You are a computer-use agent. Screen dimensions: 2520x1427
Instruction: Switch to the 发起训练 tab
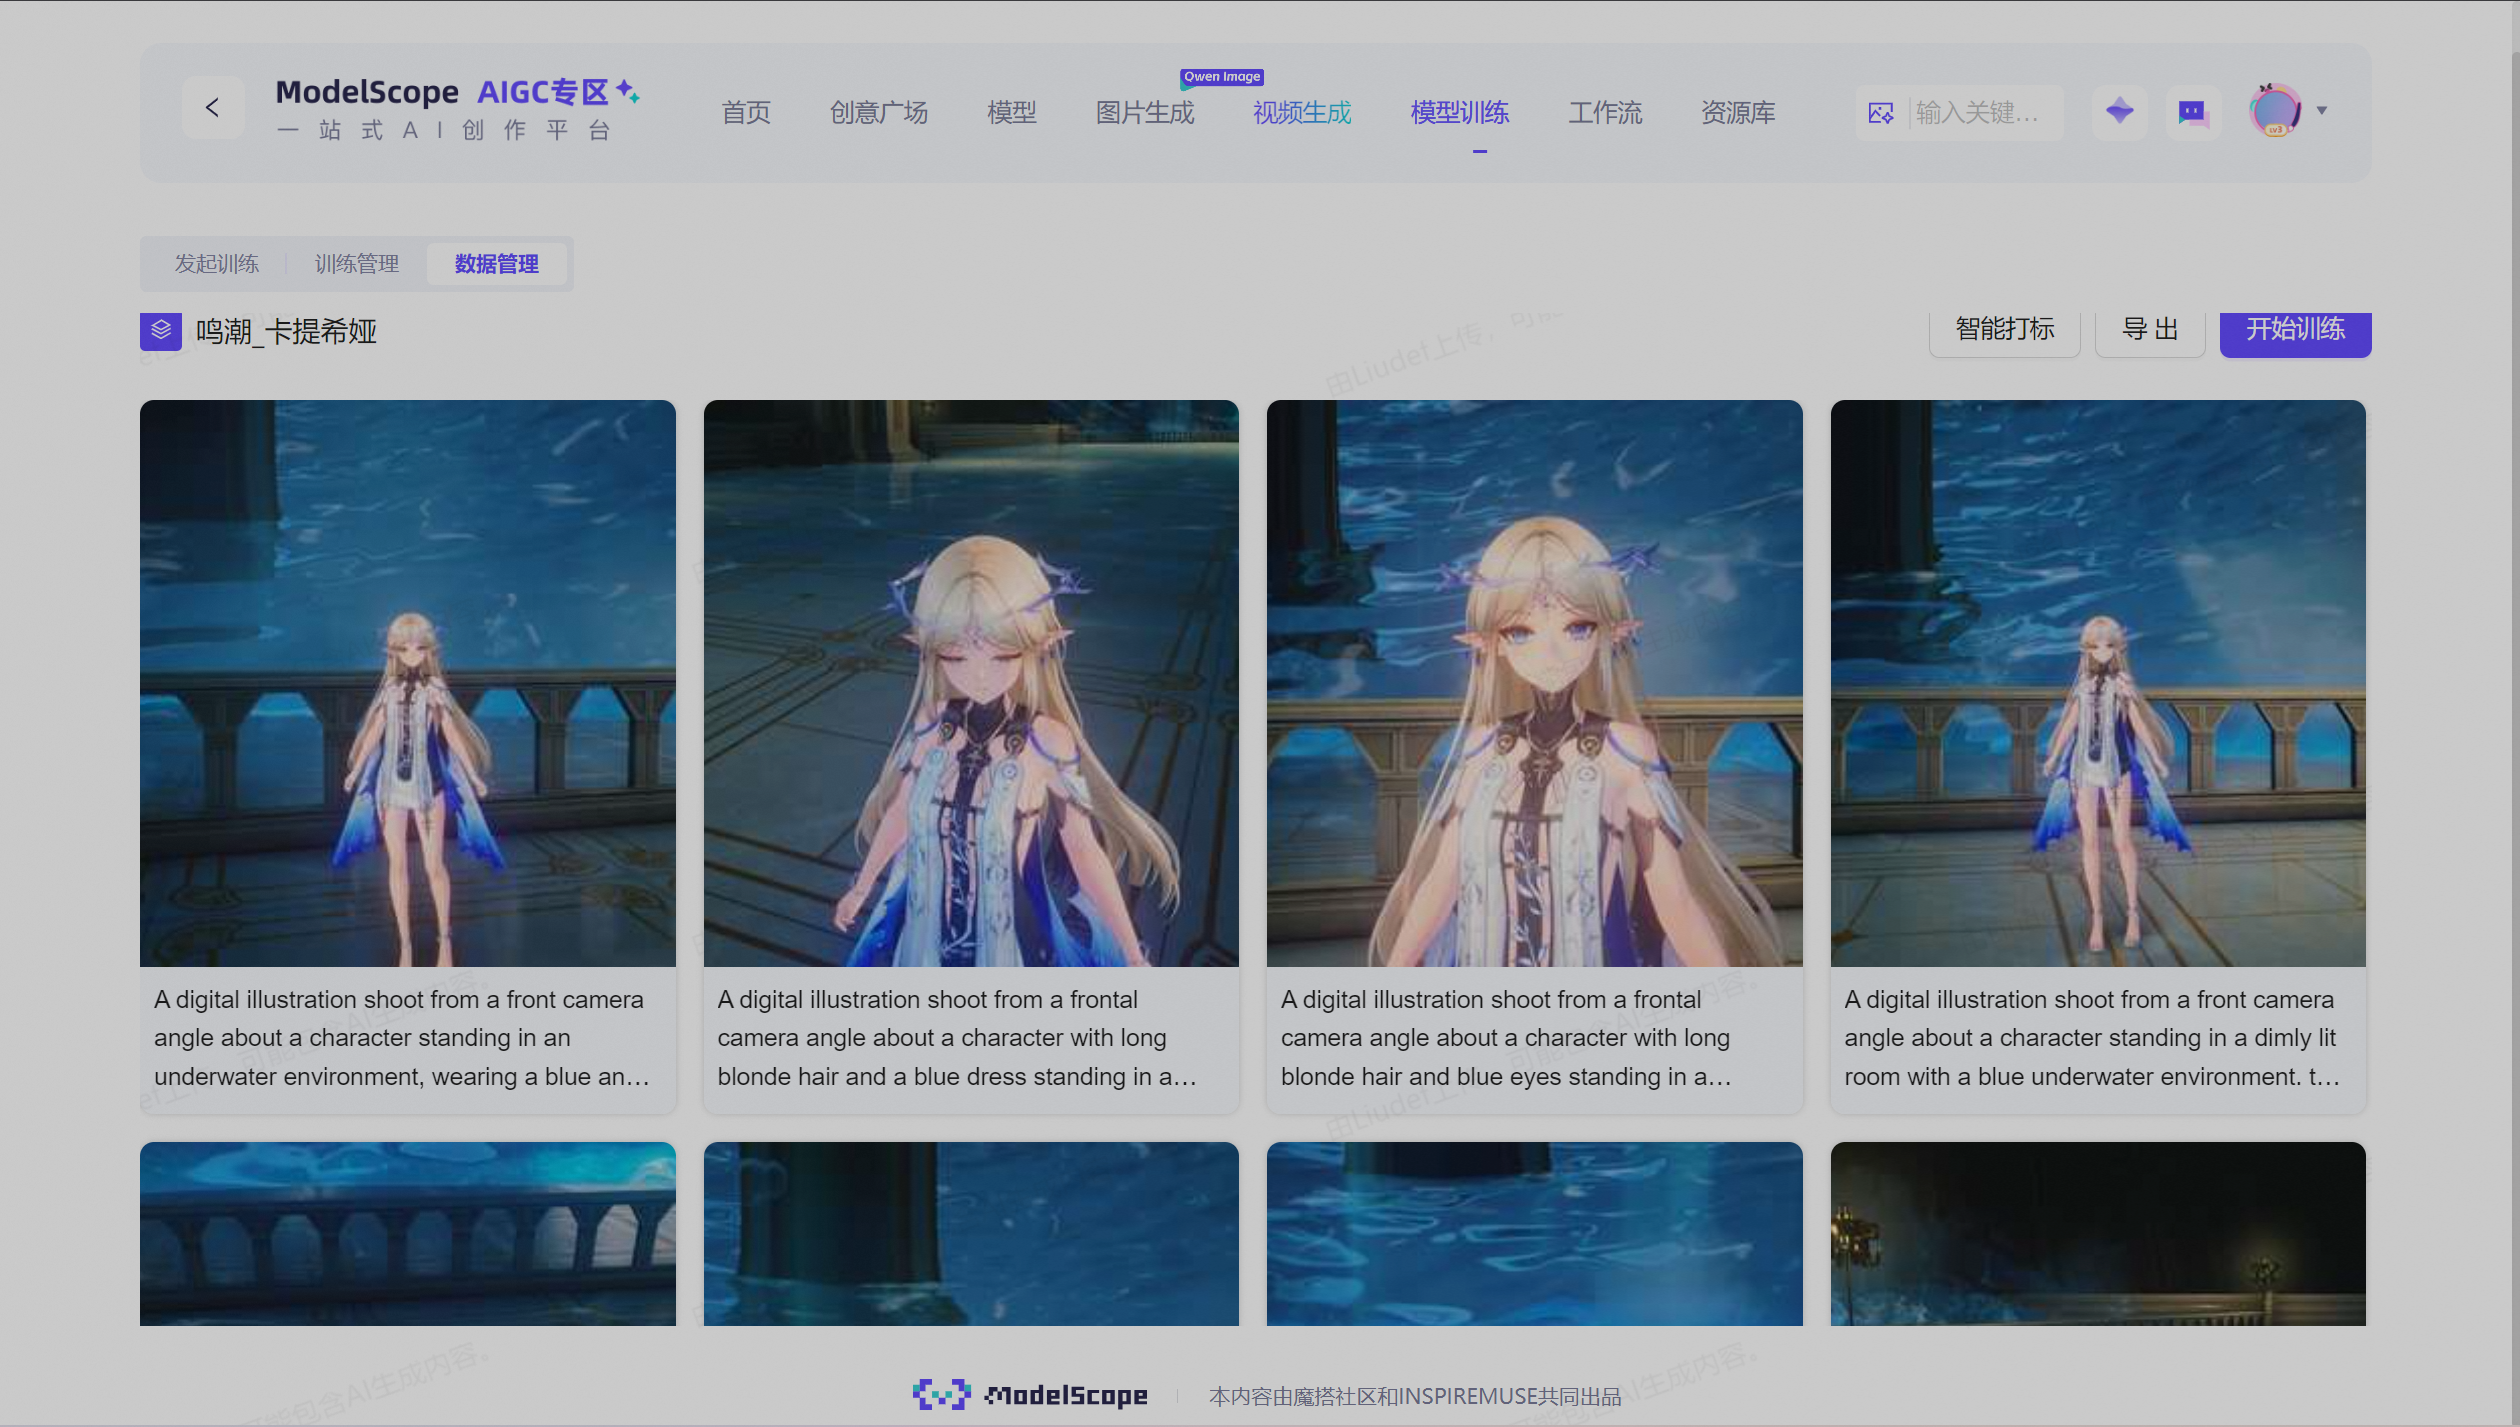click(217, 264)
